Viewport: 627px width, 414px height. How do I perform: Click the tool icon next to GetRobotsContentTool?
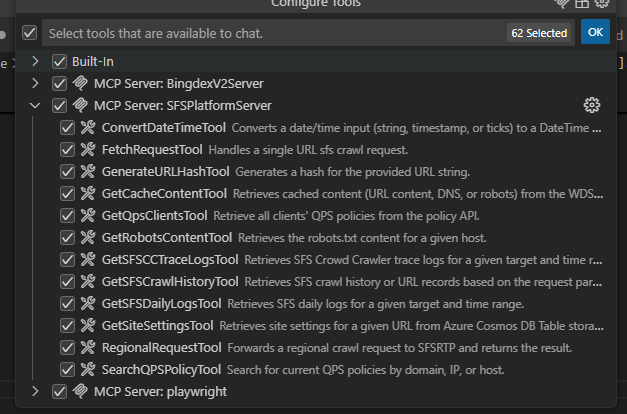(x=88, y=238)
